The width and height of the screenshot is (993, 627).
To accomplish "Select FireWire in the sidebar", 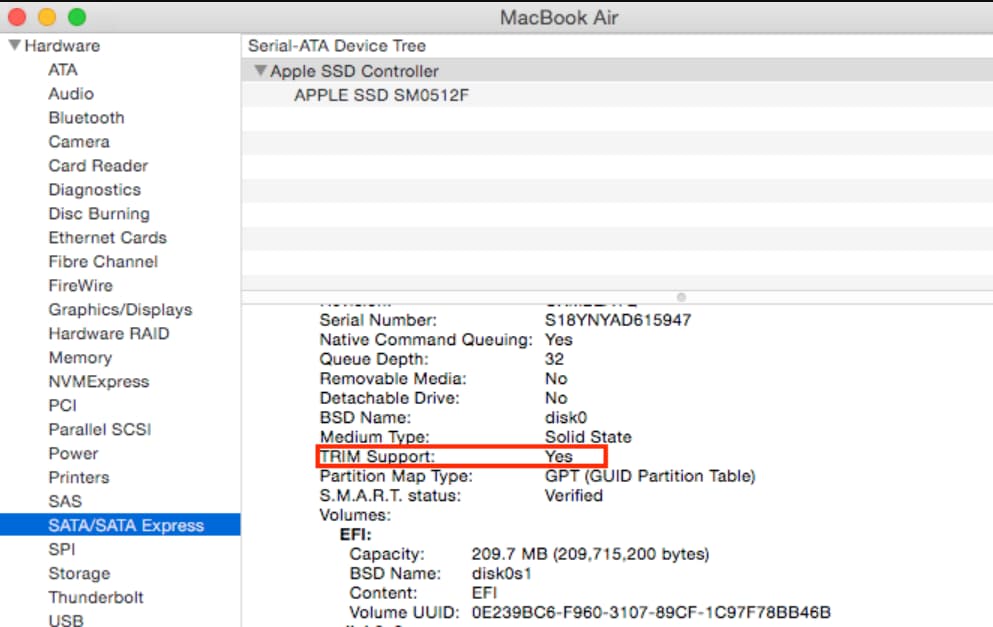I will click(x=80, y=286).
